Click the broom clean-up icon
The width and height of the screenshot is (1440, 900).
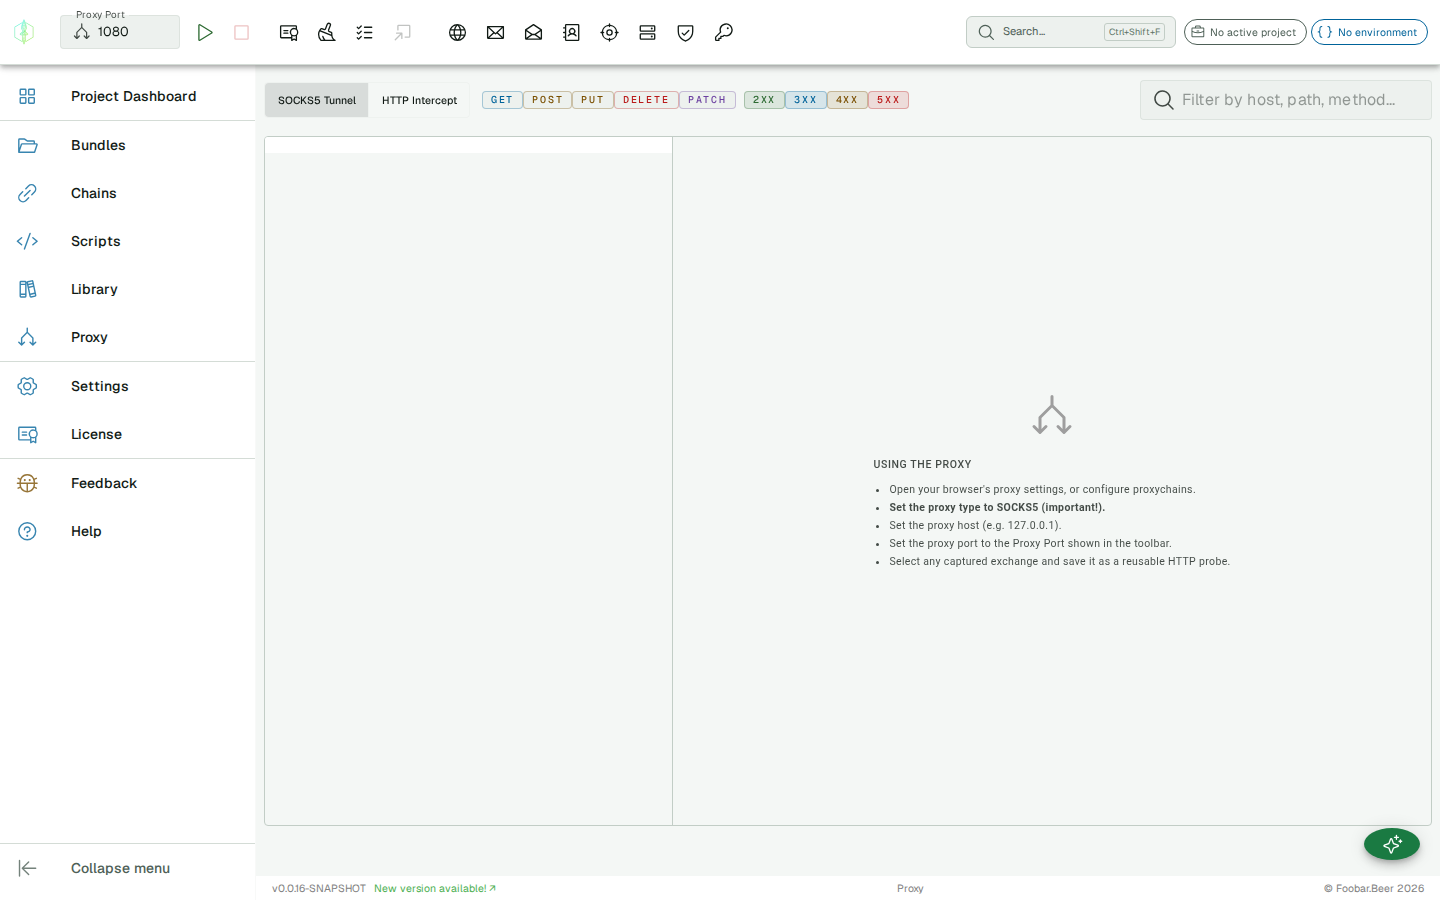click(326, 33)
